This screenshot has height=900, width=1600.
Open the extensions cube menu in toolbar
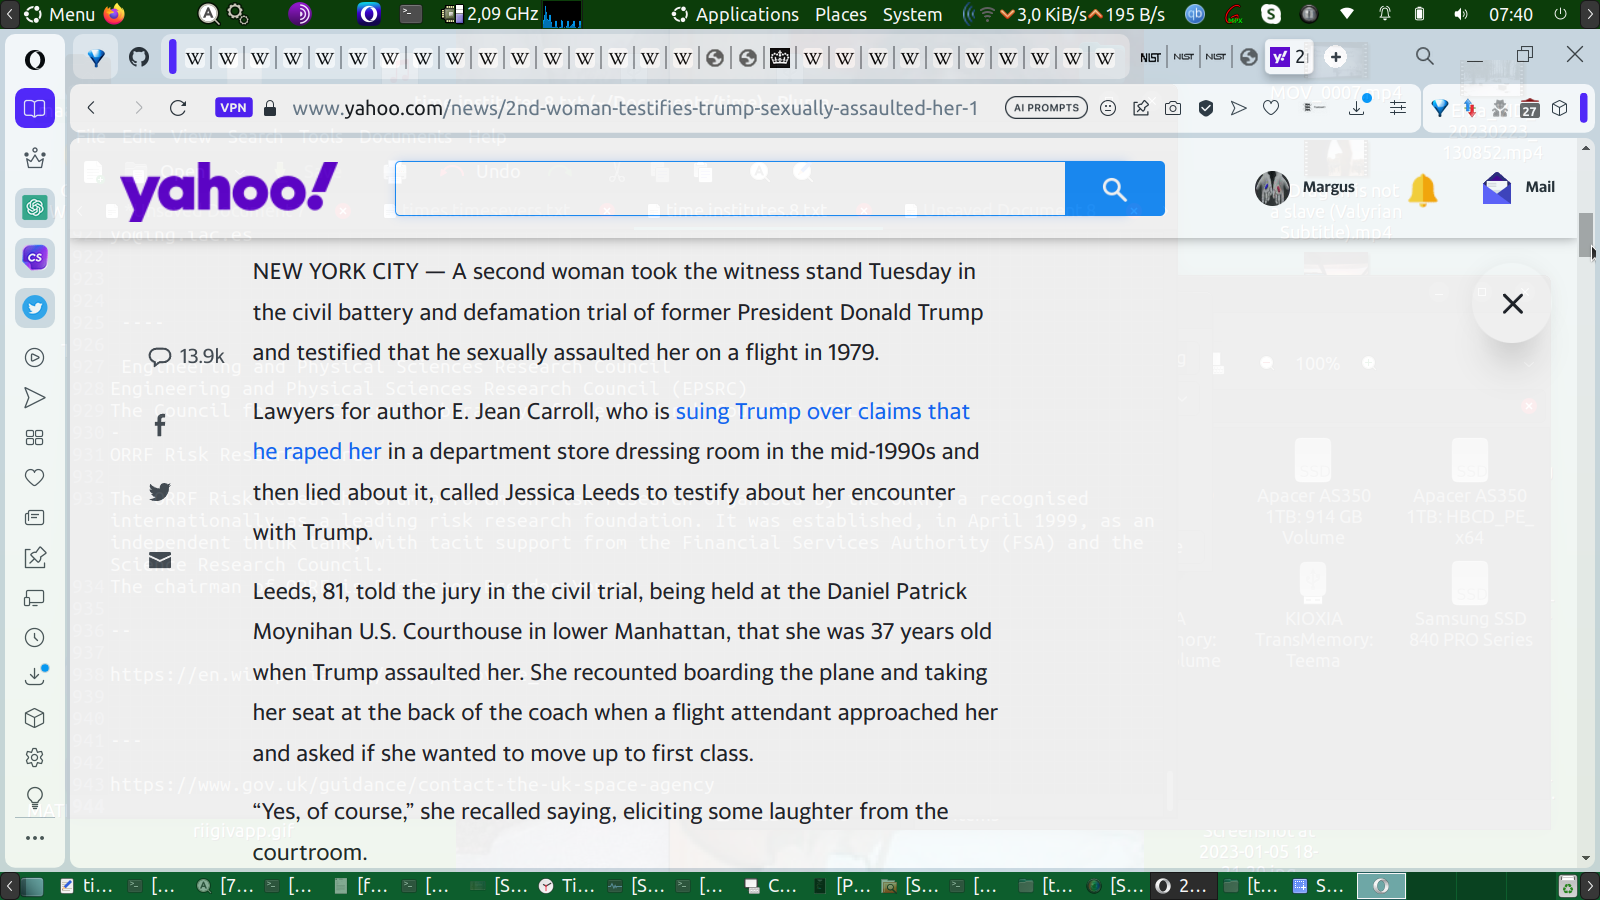(x=1560, y=108)
